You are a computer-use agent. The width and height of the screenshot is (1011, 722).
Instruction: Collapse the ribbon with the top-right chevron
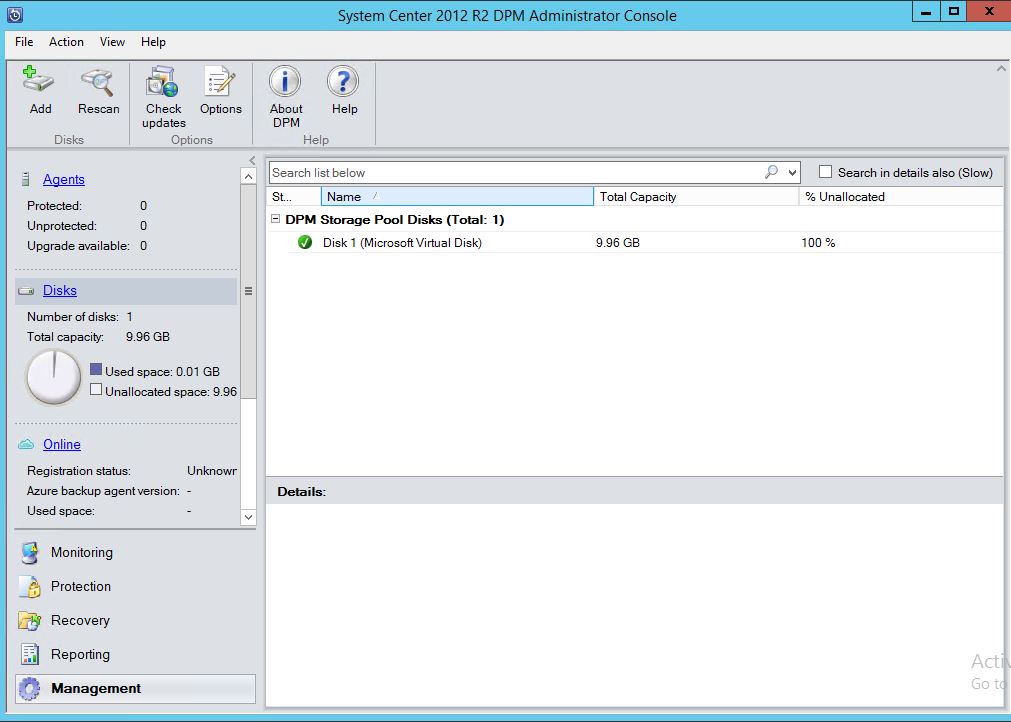[x=1001, y=68]
